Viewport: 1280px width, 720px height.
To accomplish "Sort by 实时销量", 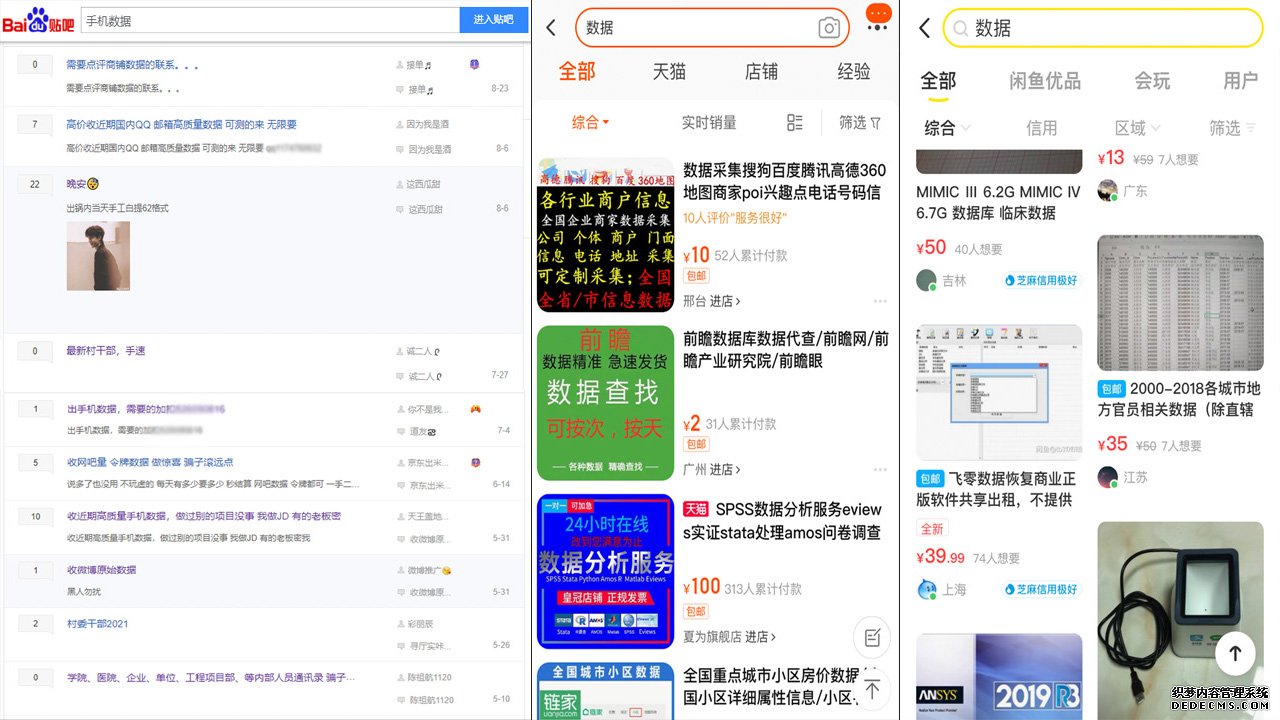I will [x=709, y=122].
